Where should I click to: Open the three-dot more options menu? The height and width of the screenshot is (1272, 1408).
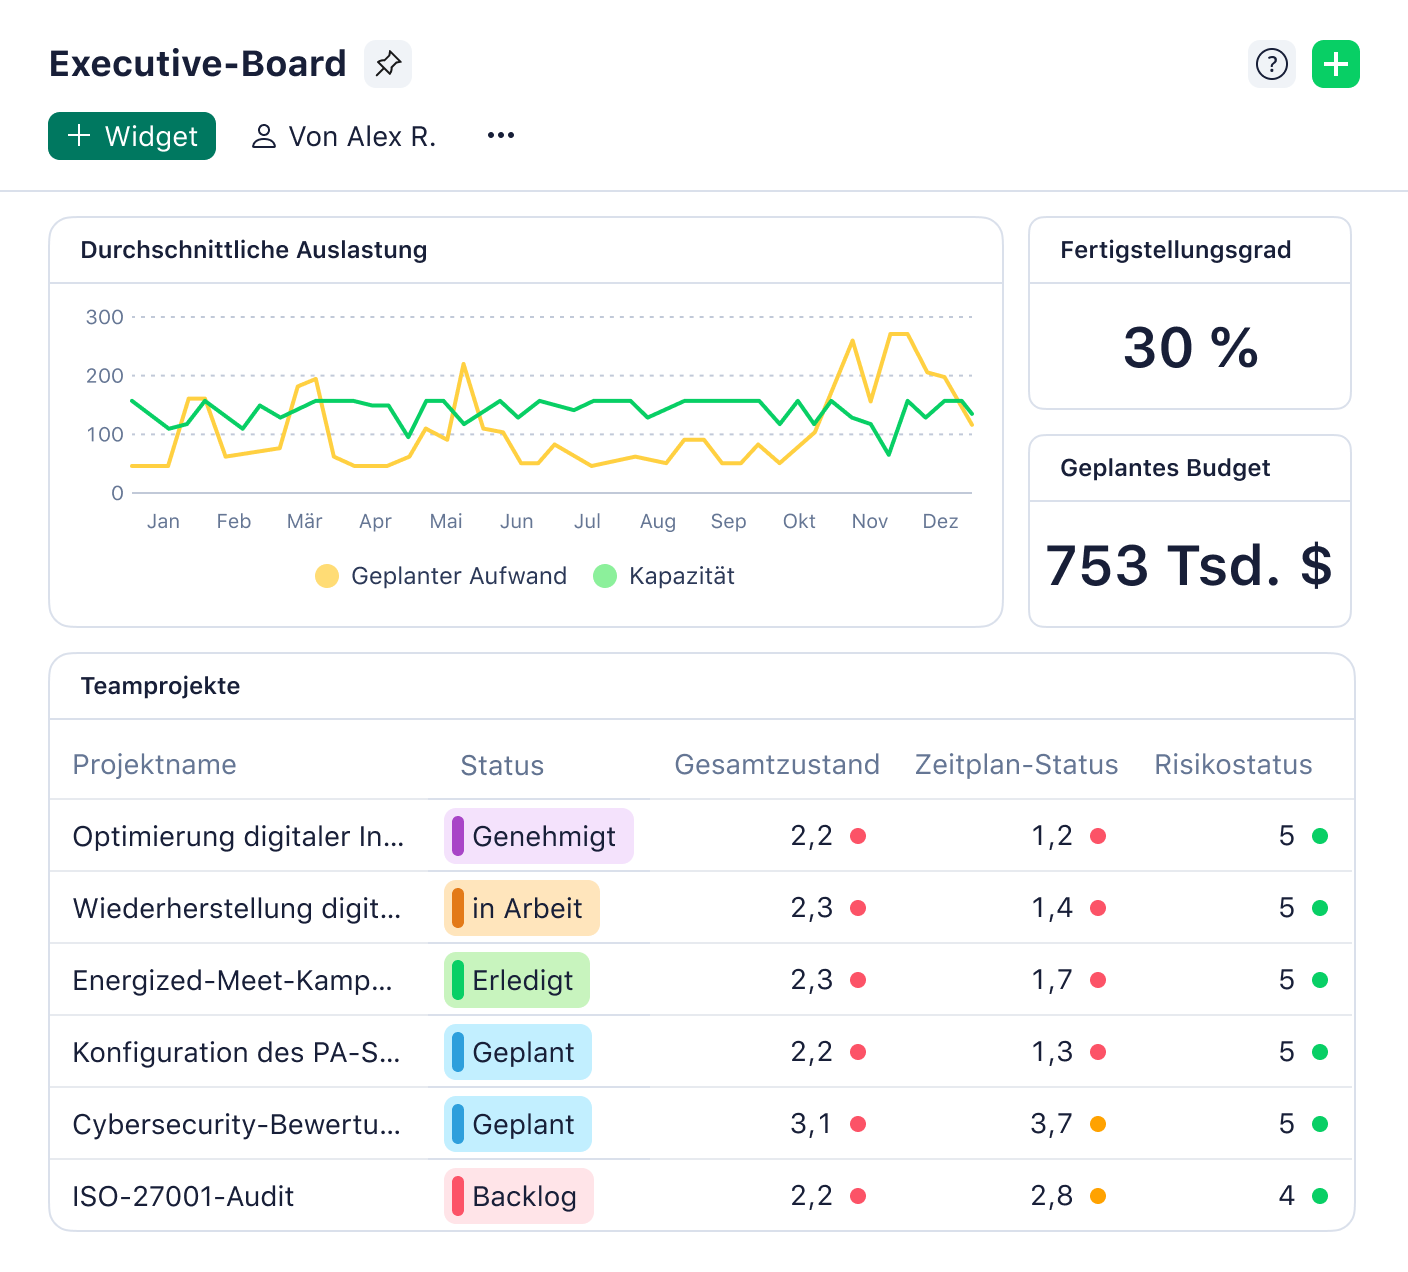pyautogui.click(x=501, y=136)
